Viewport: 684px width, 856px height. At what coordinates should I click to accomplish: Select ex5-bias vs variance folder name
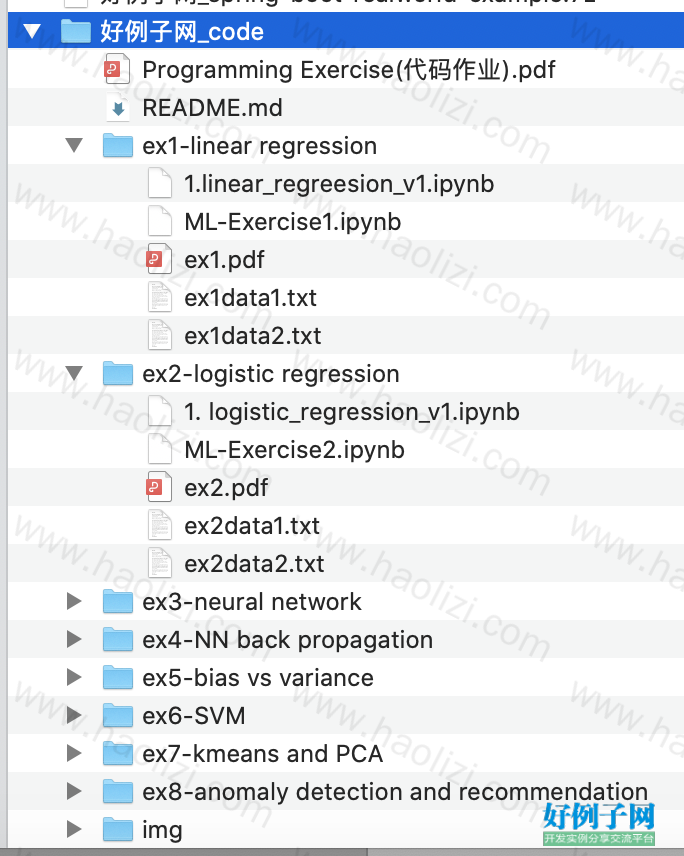point(258,678)
